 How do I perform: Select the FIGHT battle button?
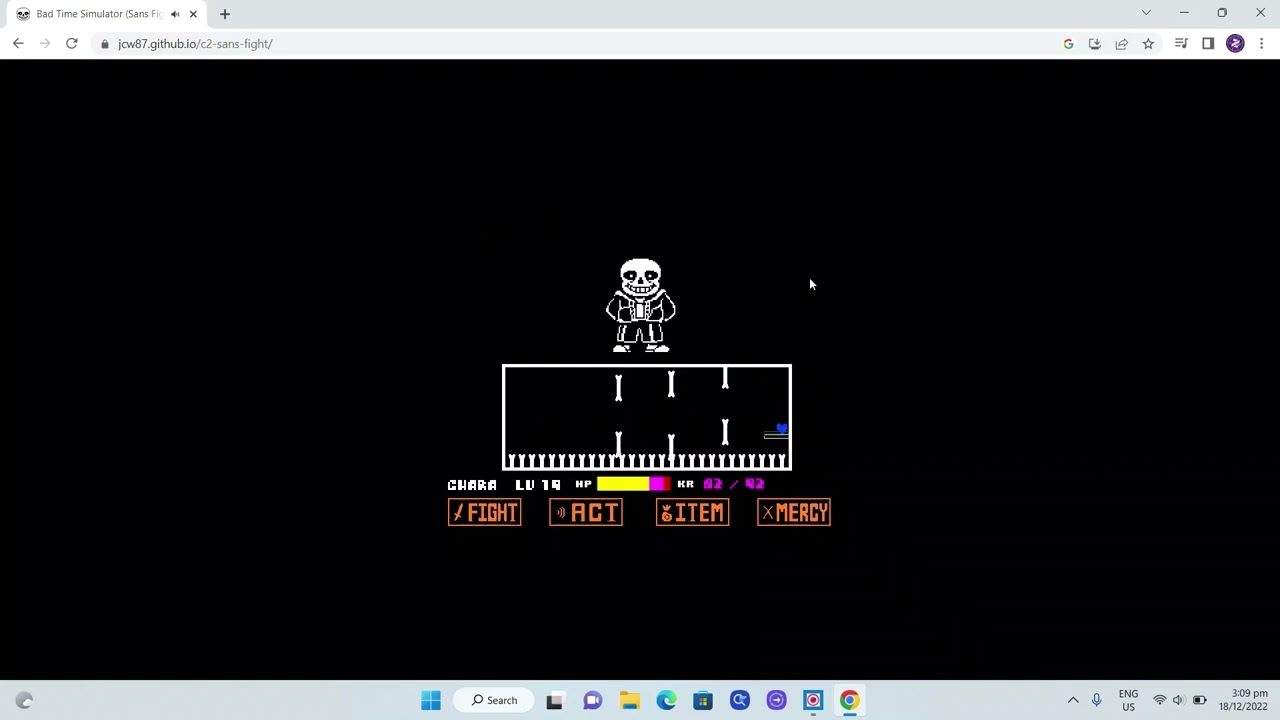484,513
